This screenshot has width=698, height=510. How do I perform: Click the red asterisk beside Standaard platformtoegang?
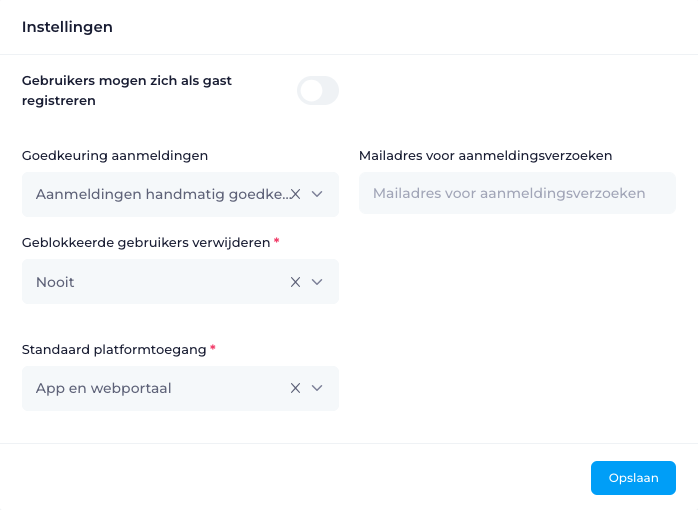click(x=213, y=348)
